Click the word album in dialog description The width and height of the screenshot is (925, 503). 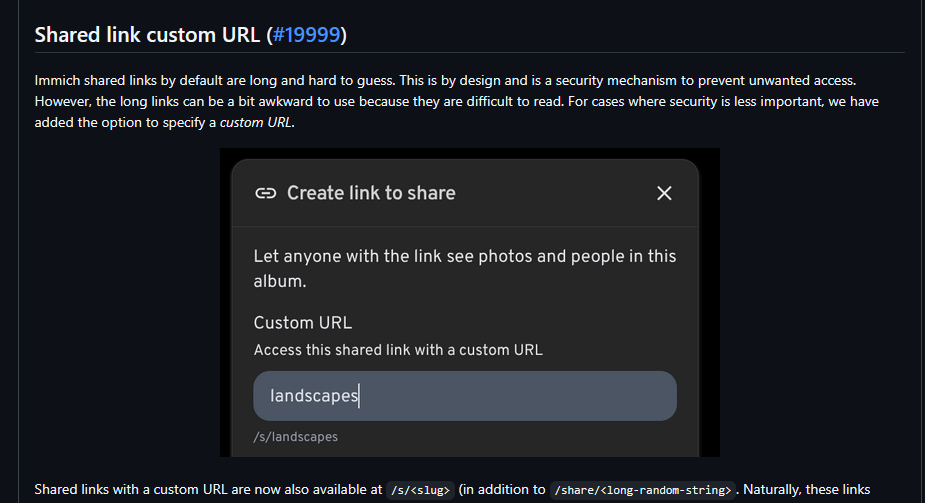point(277,282)
